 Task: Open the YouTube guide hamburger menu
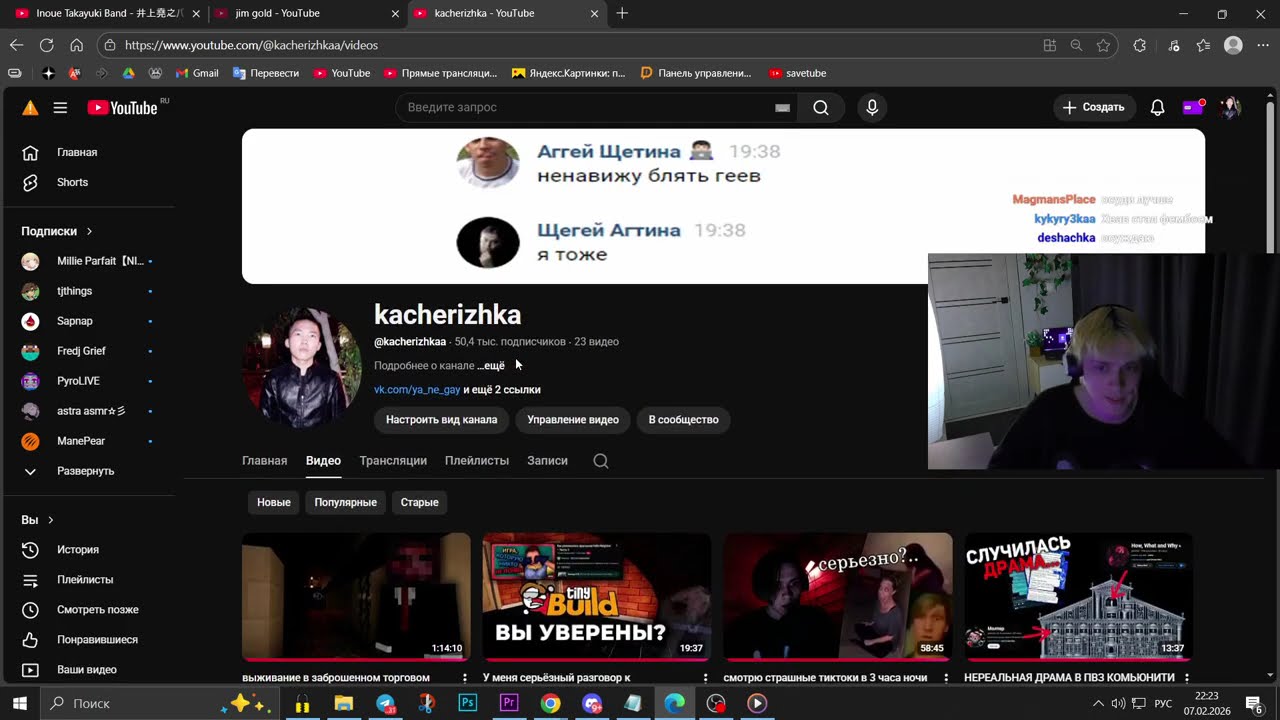(x=60, y=108)
